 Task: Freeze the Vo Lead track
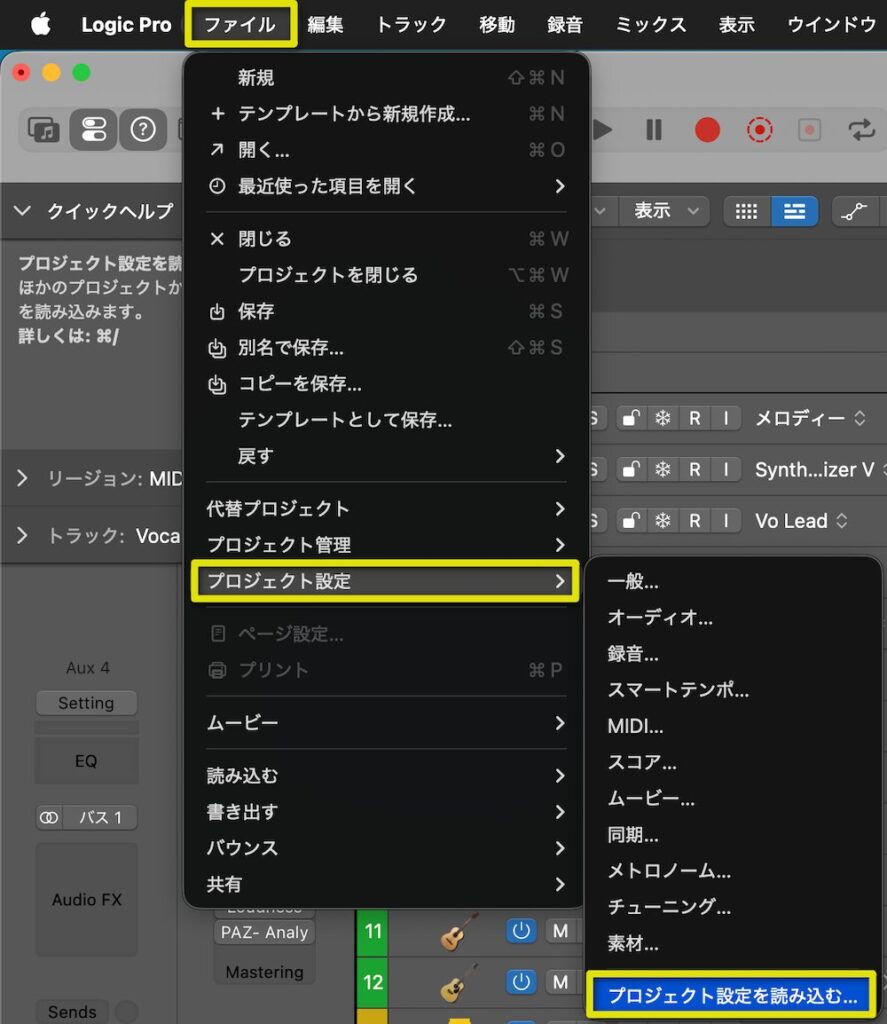point(662,520)
